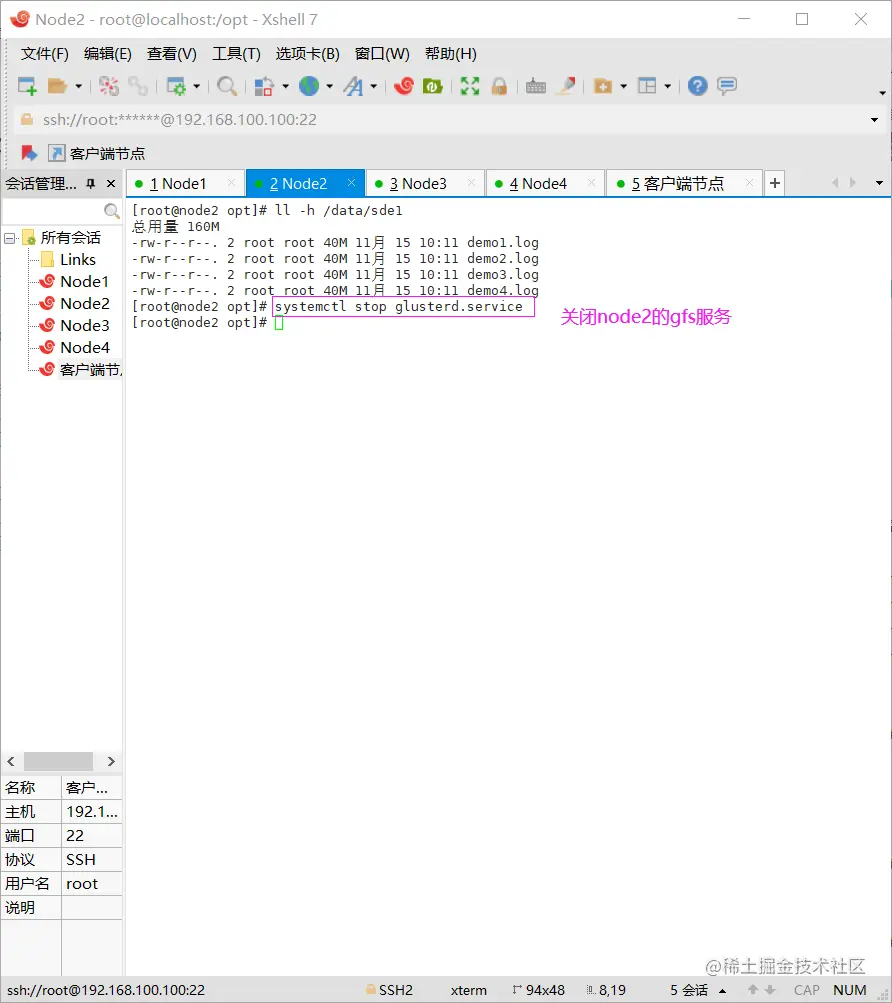Open the layout panel icon

click(x=647, y=86)
